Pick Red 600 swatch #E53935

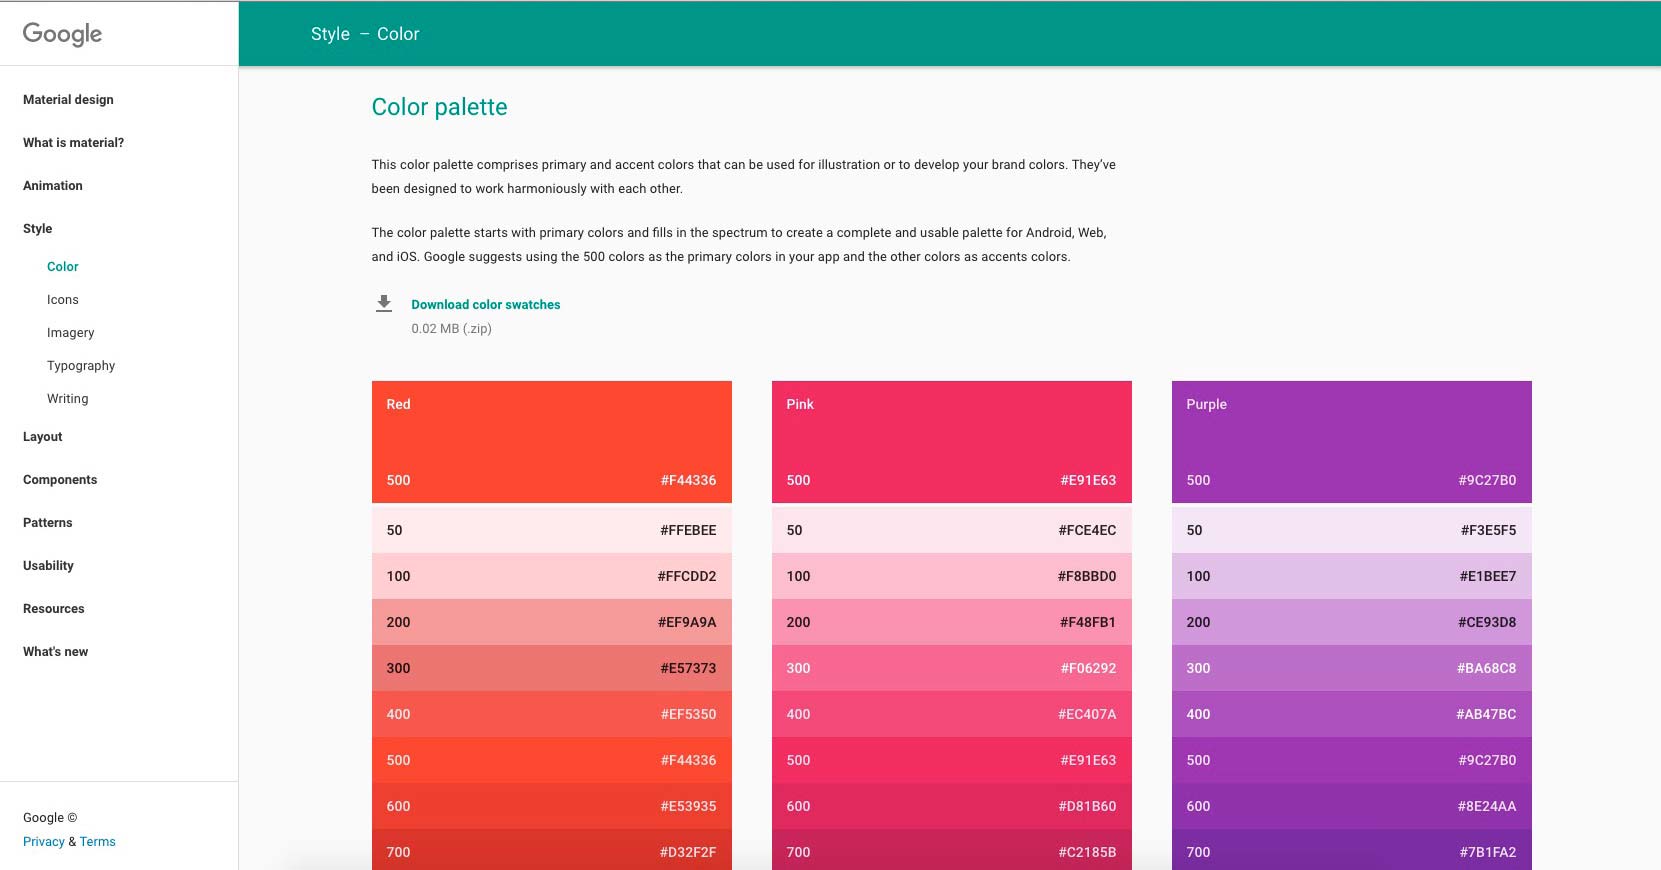(552, 806)
